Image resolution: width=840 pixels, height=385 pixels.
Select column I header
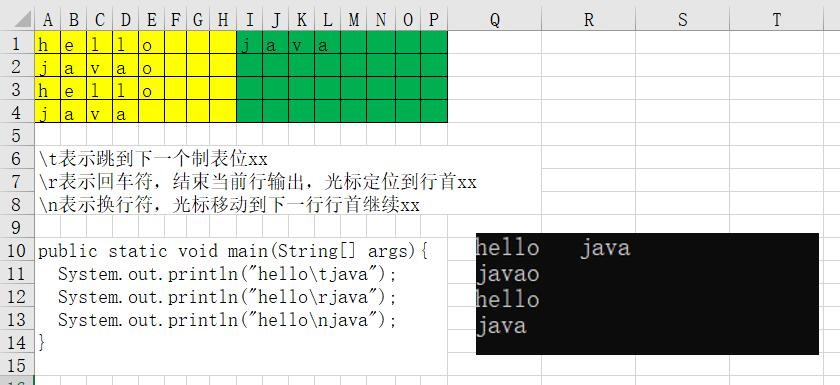[249, 20]
